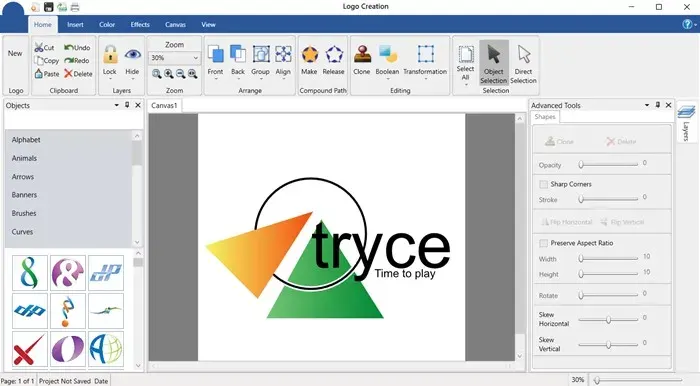This screenshot has width=700, height=386.
Task: Click the Redo arrow icon
Action: tap(69, 60)
